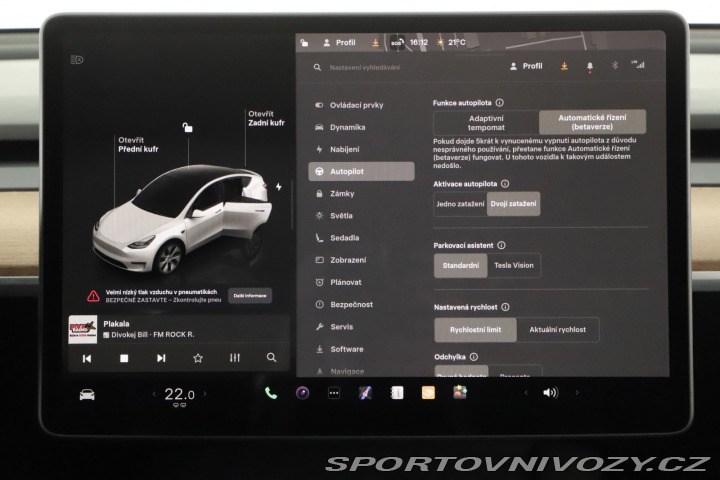This screenshot has width=720, height=480.
Task: Open climate settings via 22.0 temperature
Action: coord(179,395)
